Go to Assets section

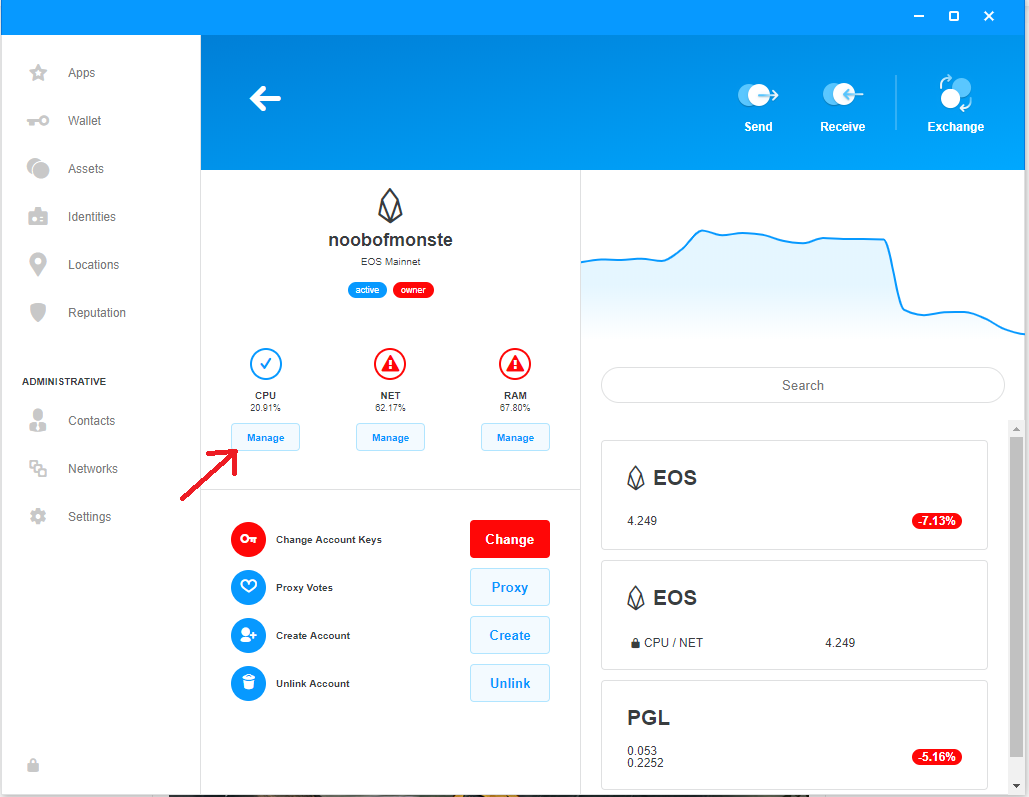coord(86,169)
